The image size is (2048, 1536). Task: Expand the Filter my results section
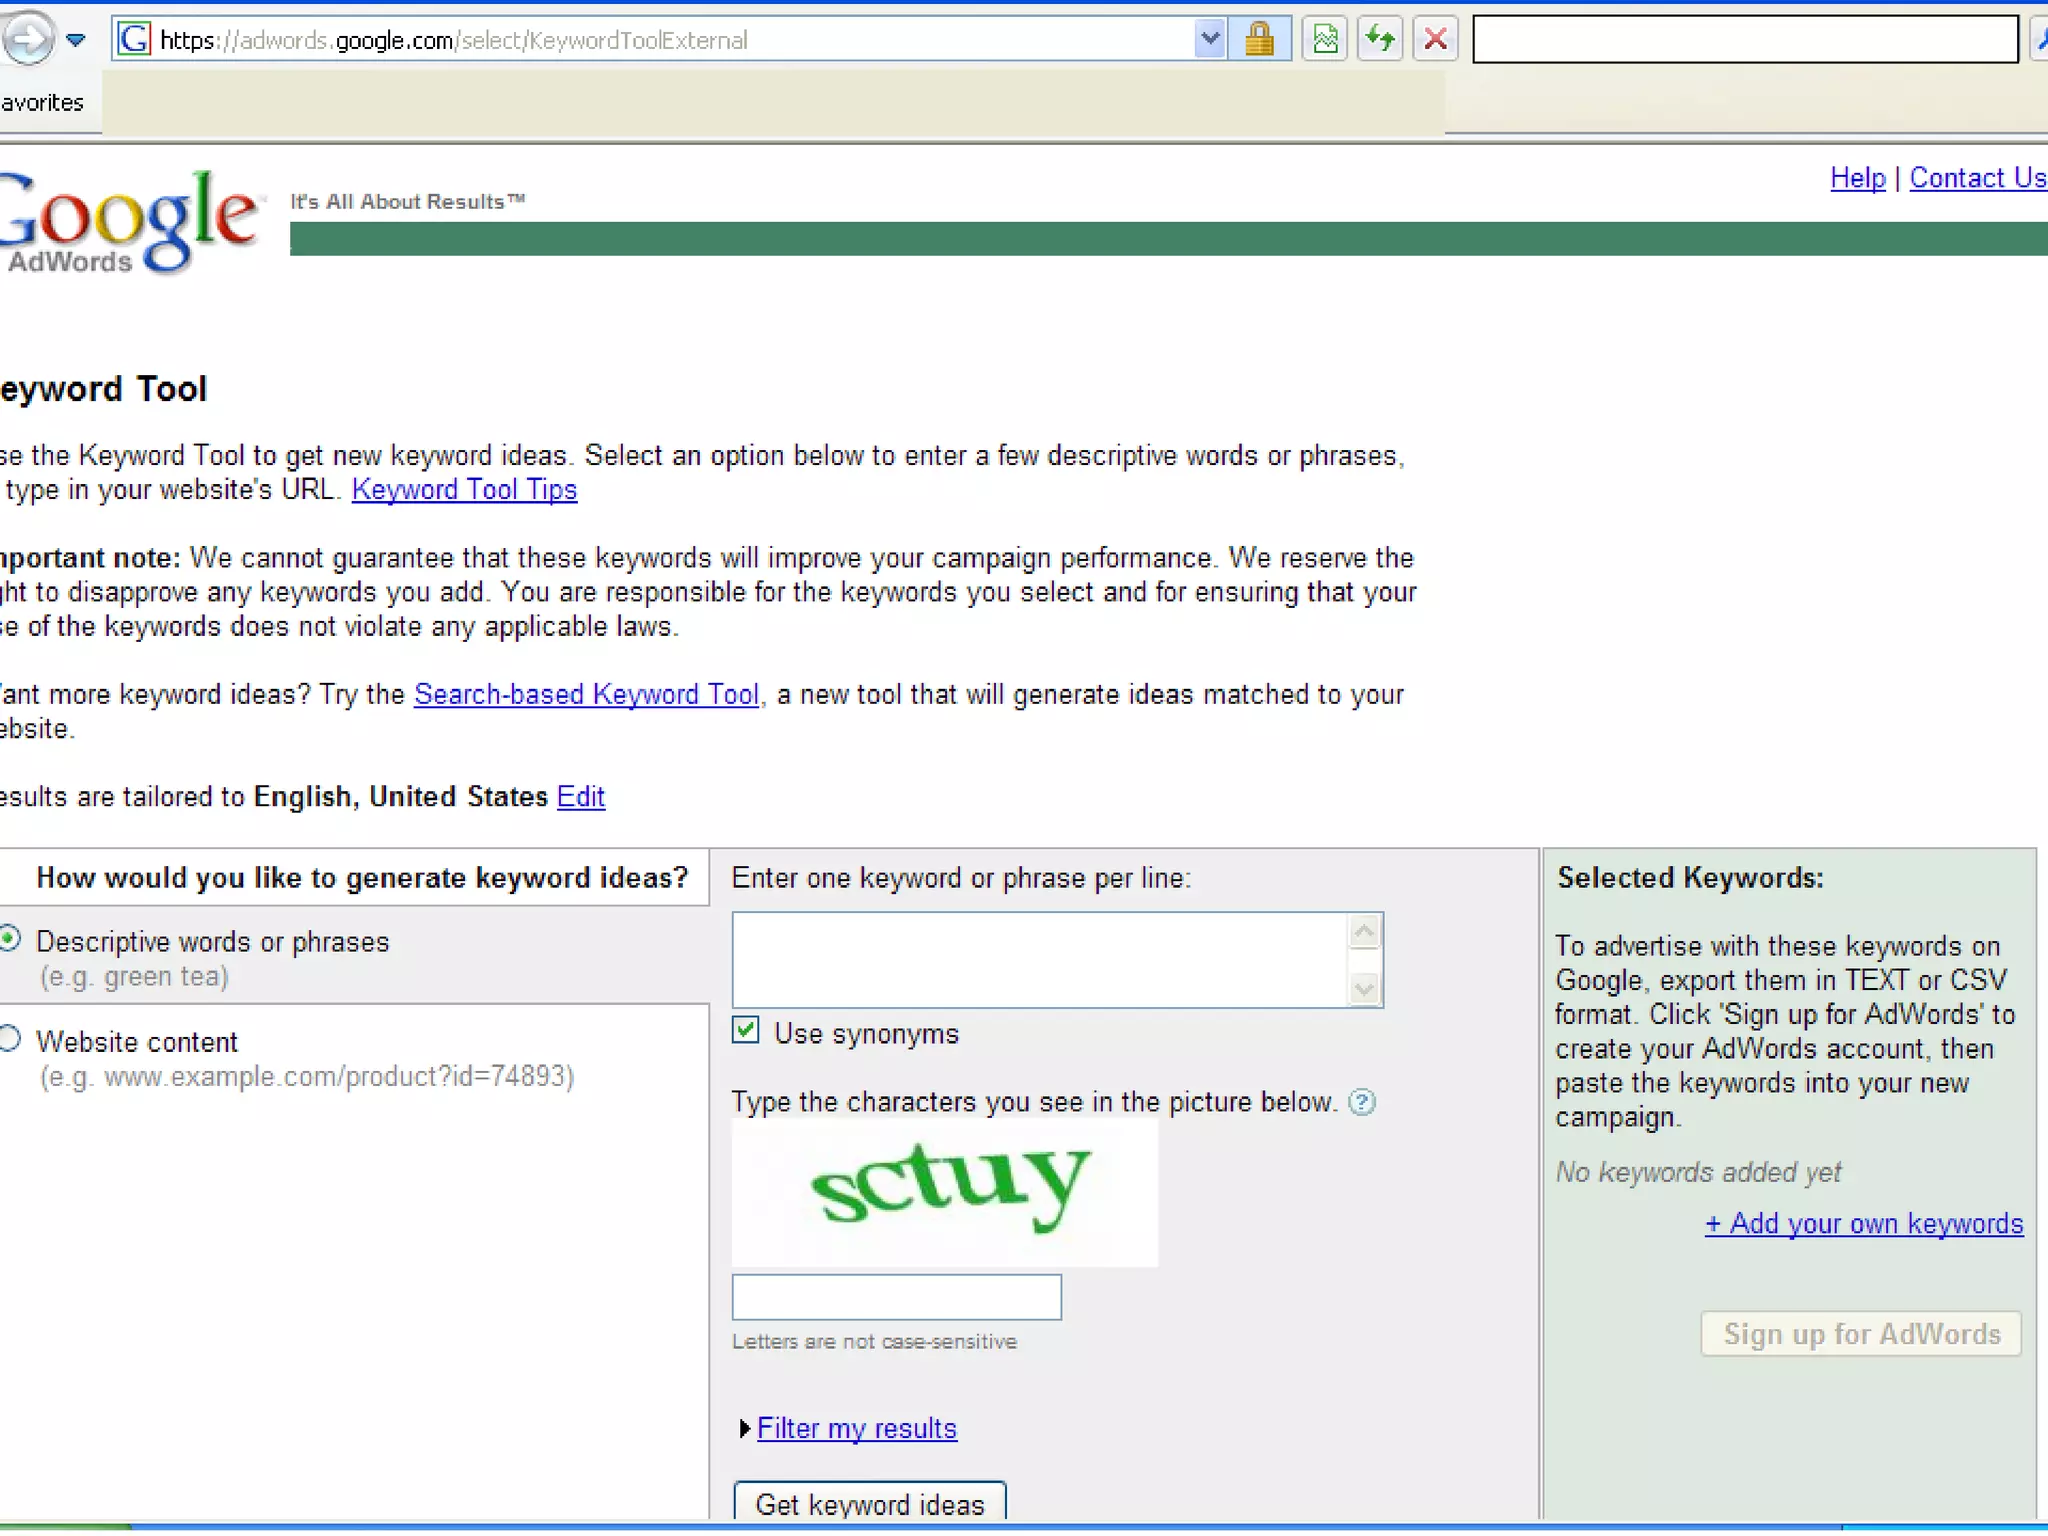click(855, 1428)
